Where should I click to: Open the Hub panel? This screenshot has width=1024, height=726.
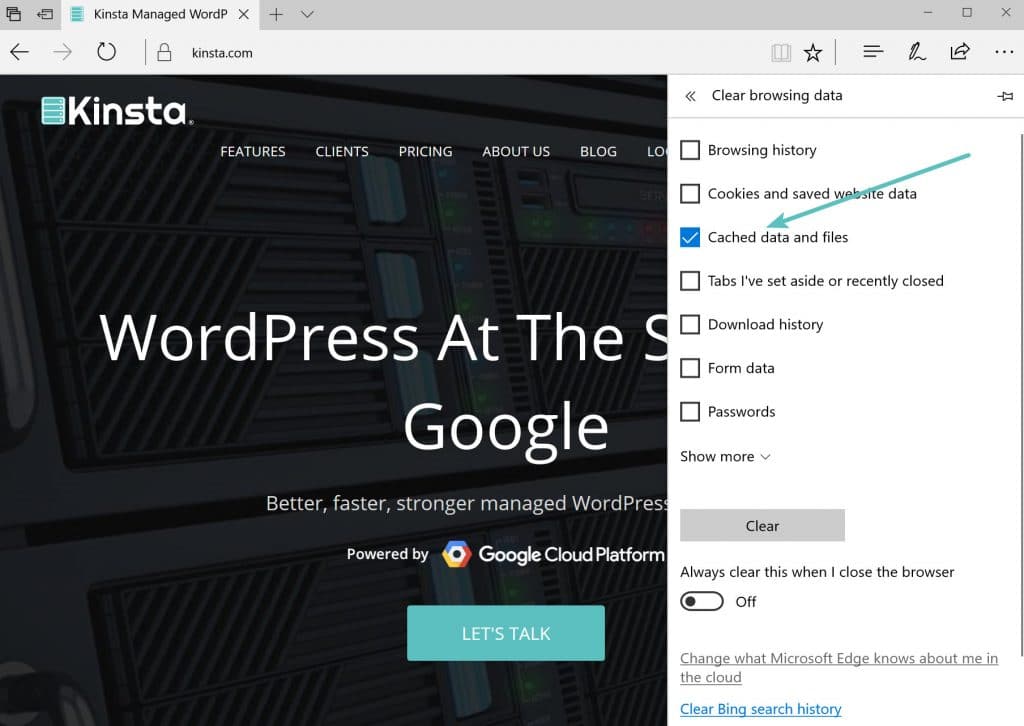click(872, 51)
